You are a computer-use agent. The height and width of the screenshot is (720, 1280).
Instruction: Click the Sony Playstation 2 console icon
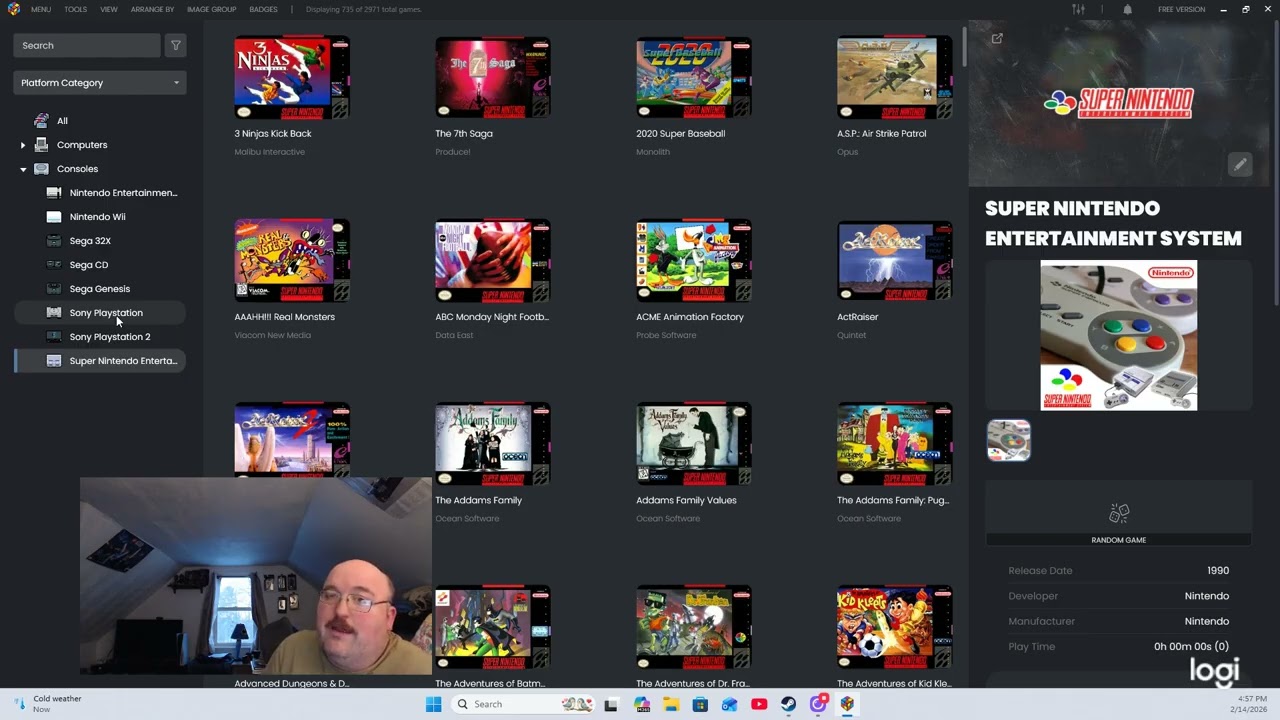(54, 337)
